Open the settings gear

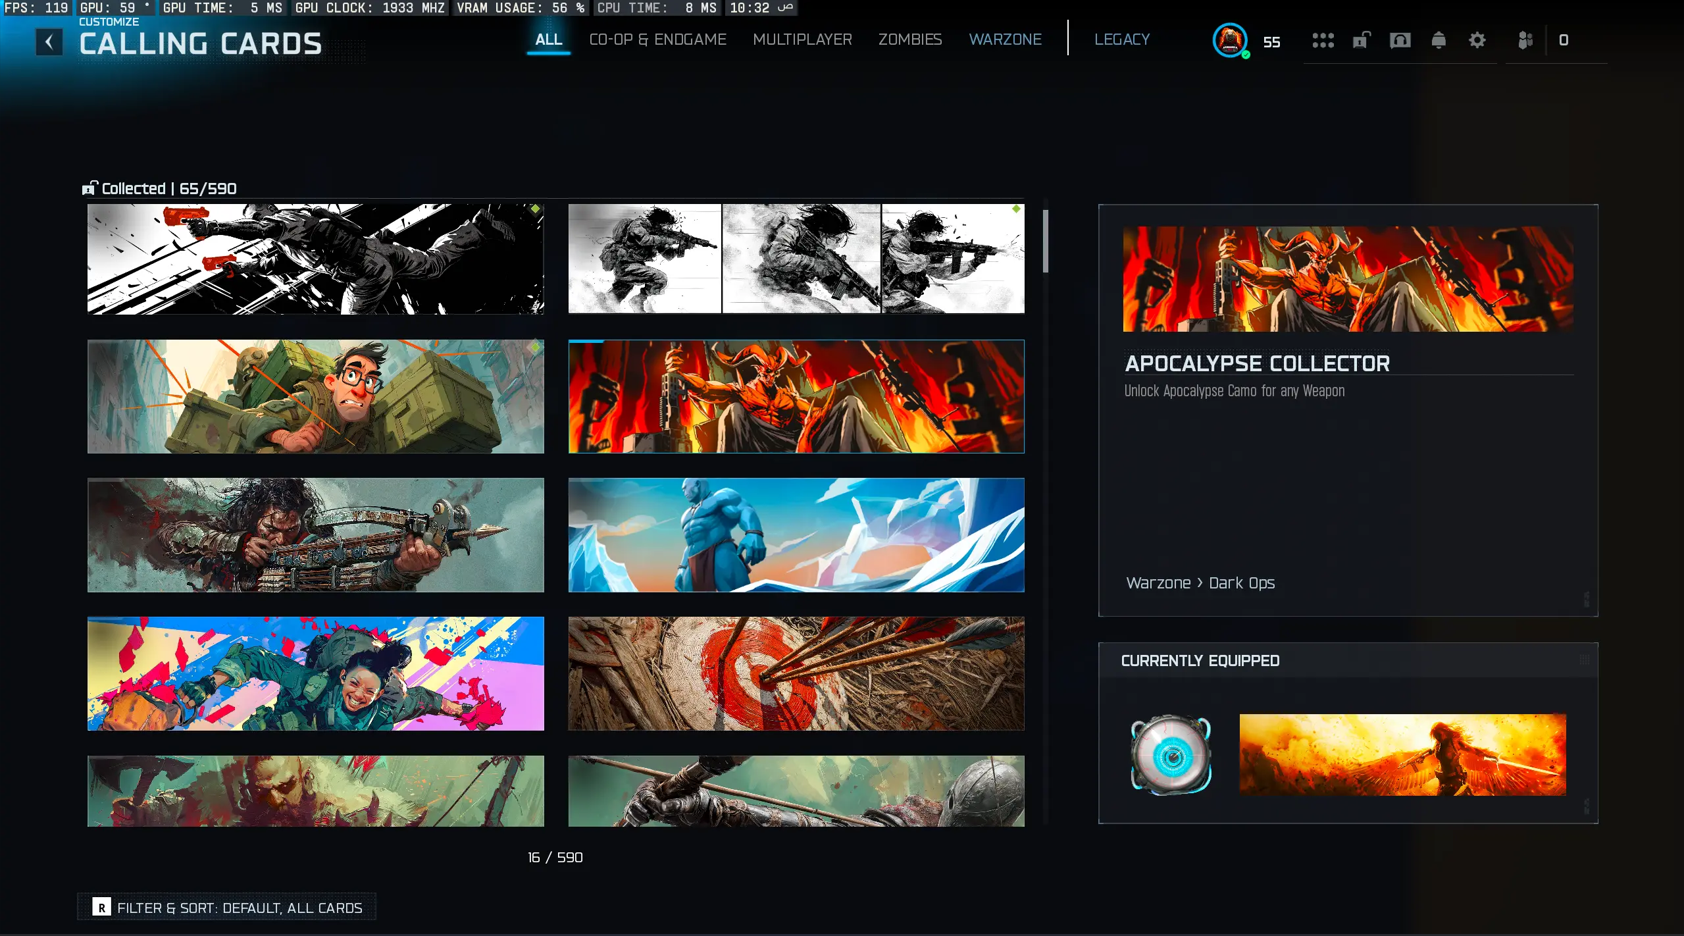point(1477,40)
